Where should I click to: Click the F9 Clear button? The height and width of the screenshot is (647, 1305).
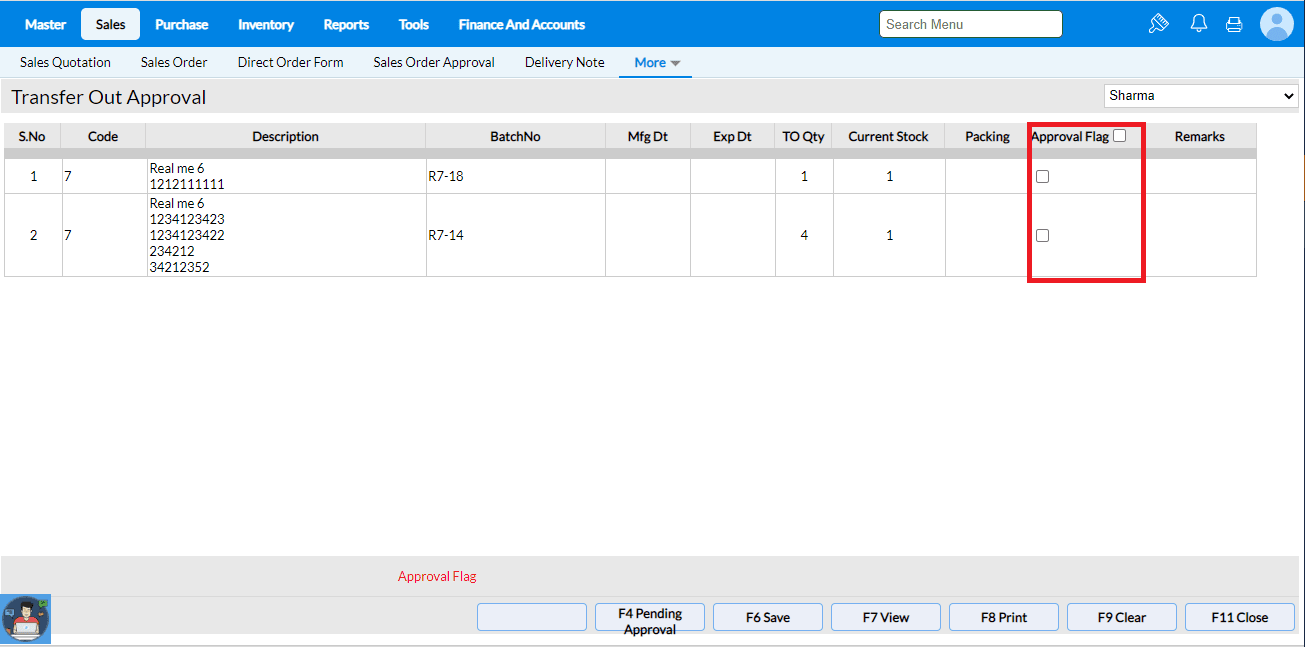1122,617
